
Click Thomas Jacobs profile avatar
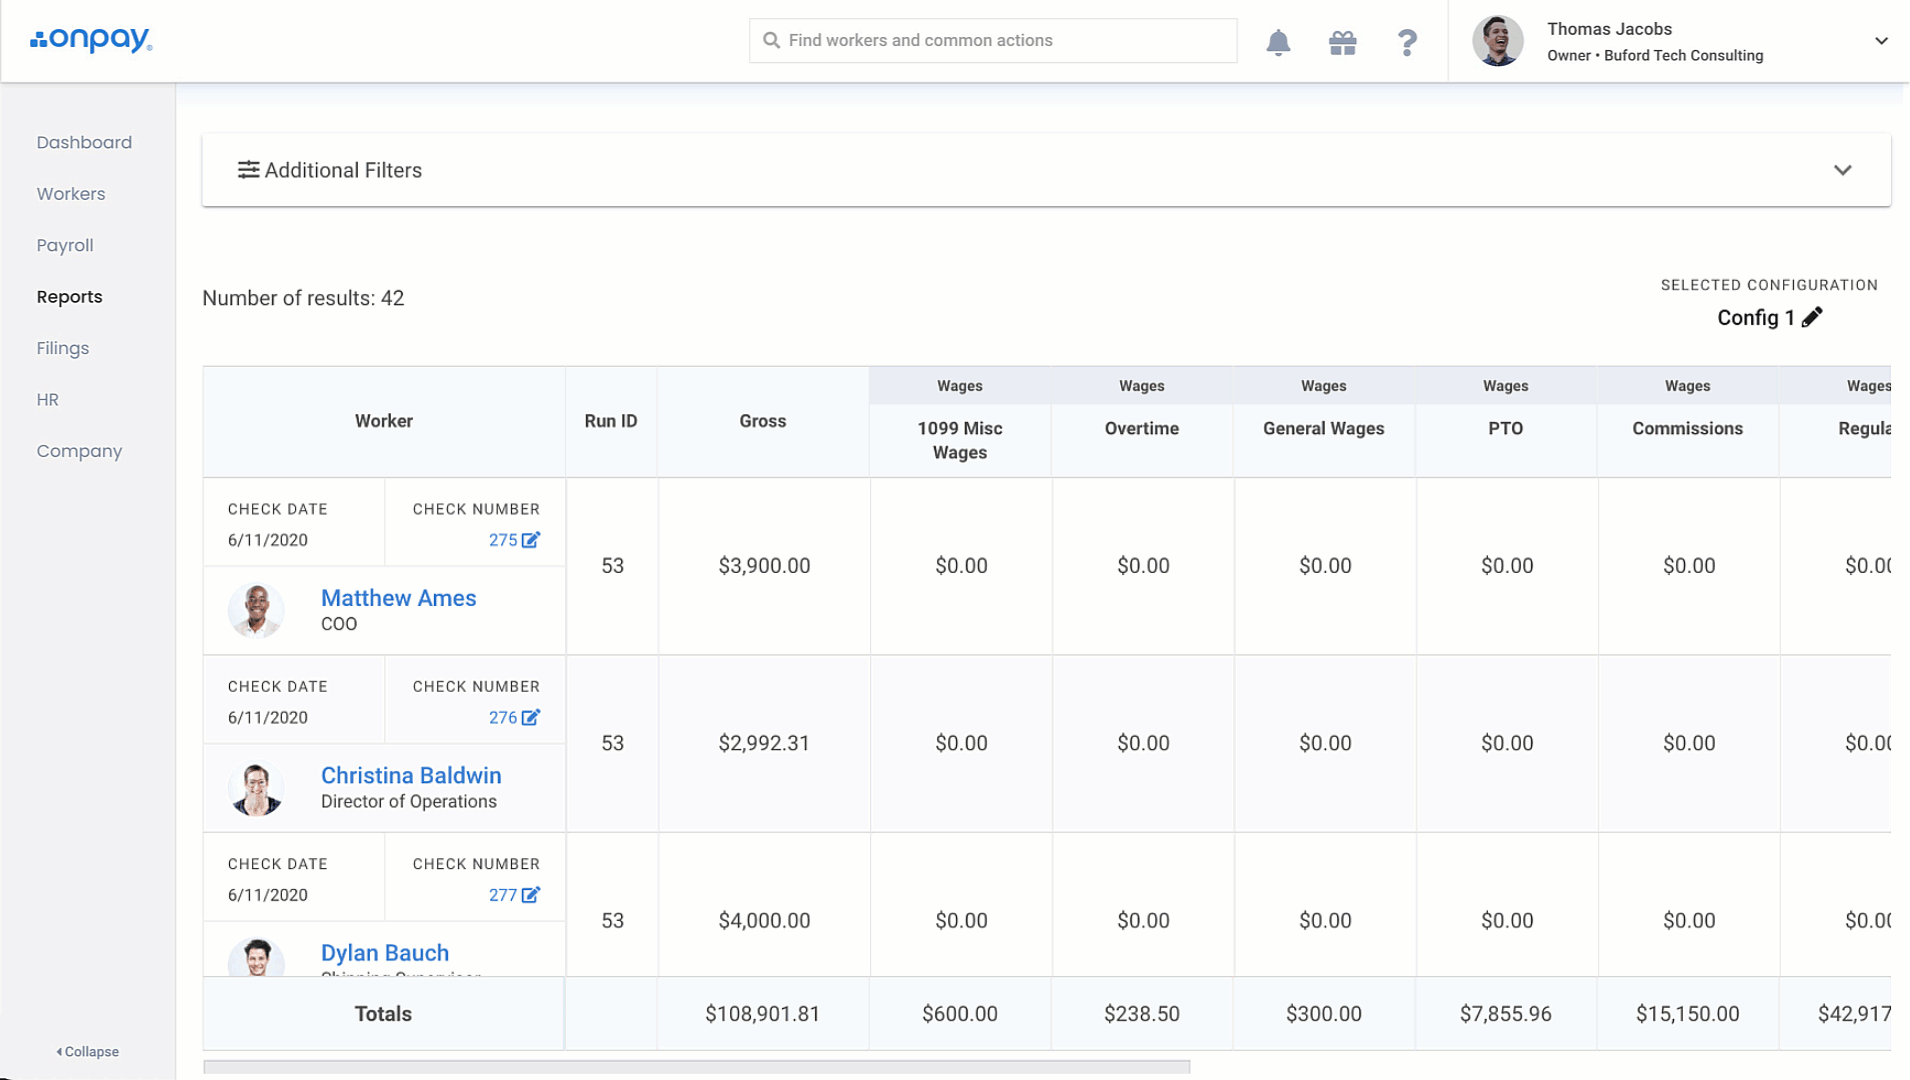1497,41
